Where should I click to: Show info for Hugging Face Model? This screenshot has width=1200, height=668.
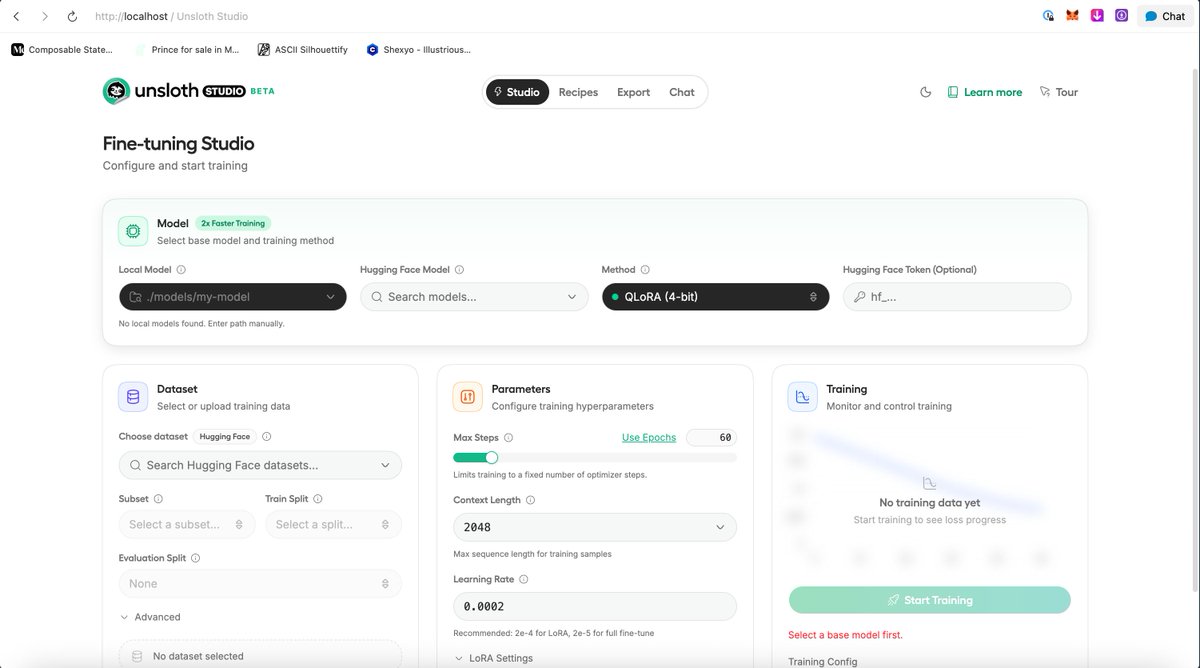click(x=459, y=269)
